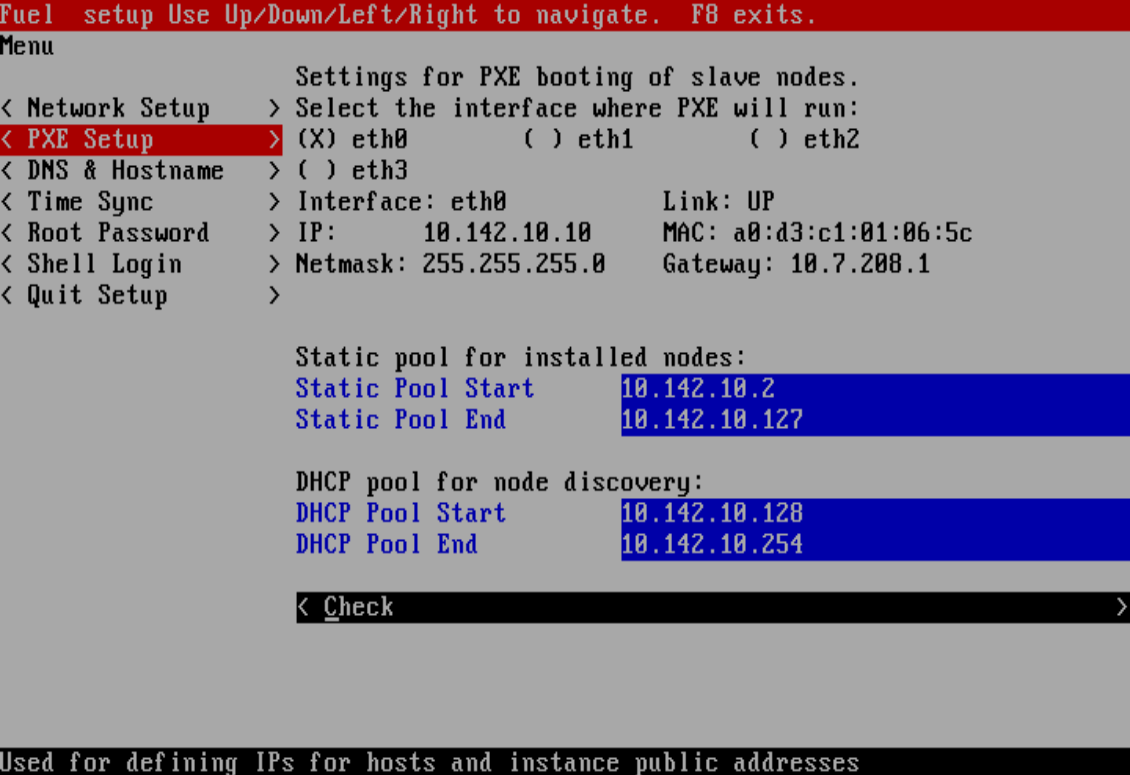Focus the DHCP Pool End field

click(875, 544)
